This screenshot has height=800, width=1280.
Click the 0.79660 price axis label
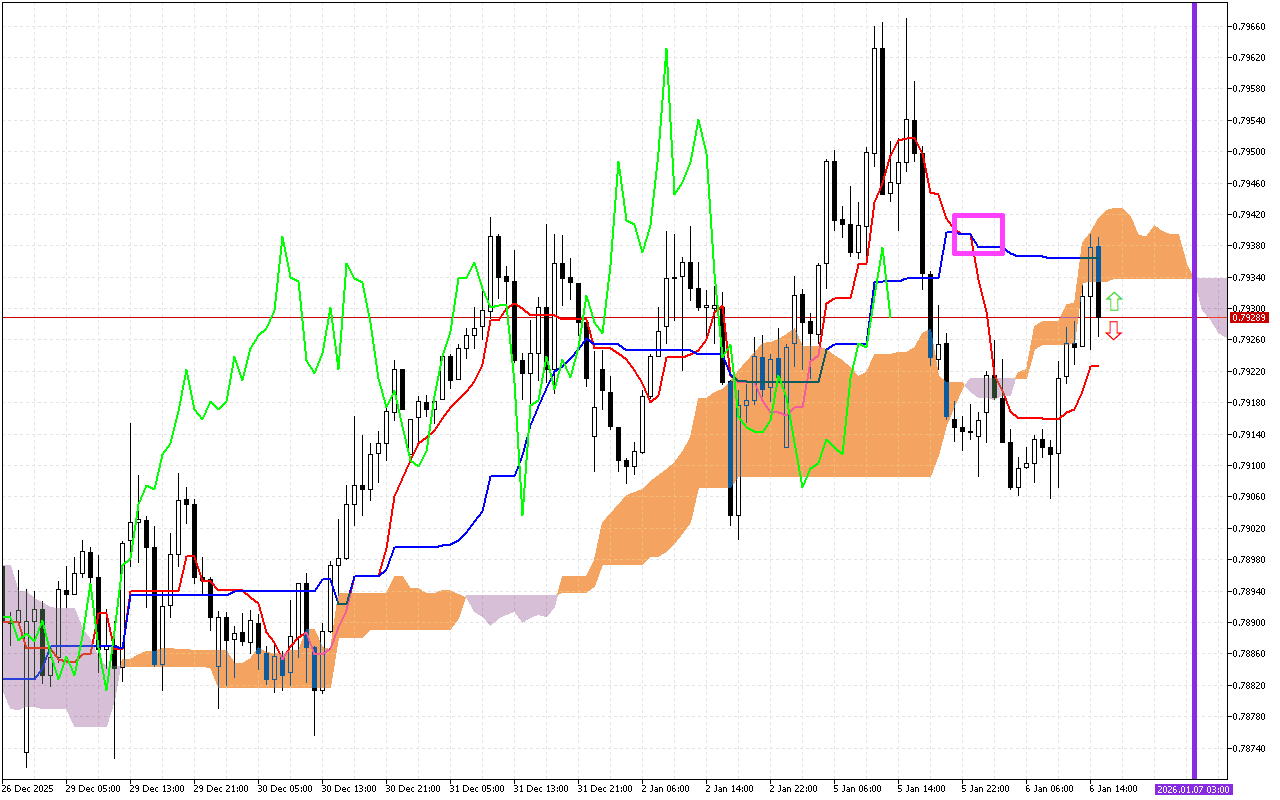[1250, 26]
